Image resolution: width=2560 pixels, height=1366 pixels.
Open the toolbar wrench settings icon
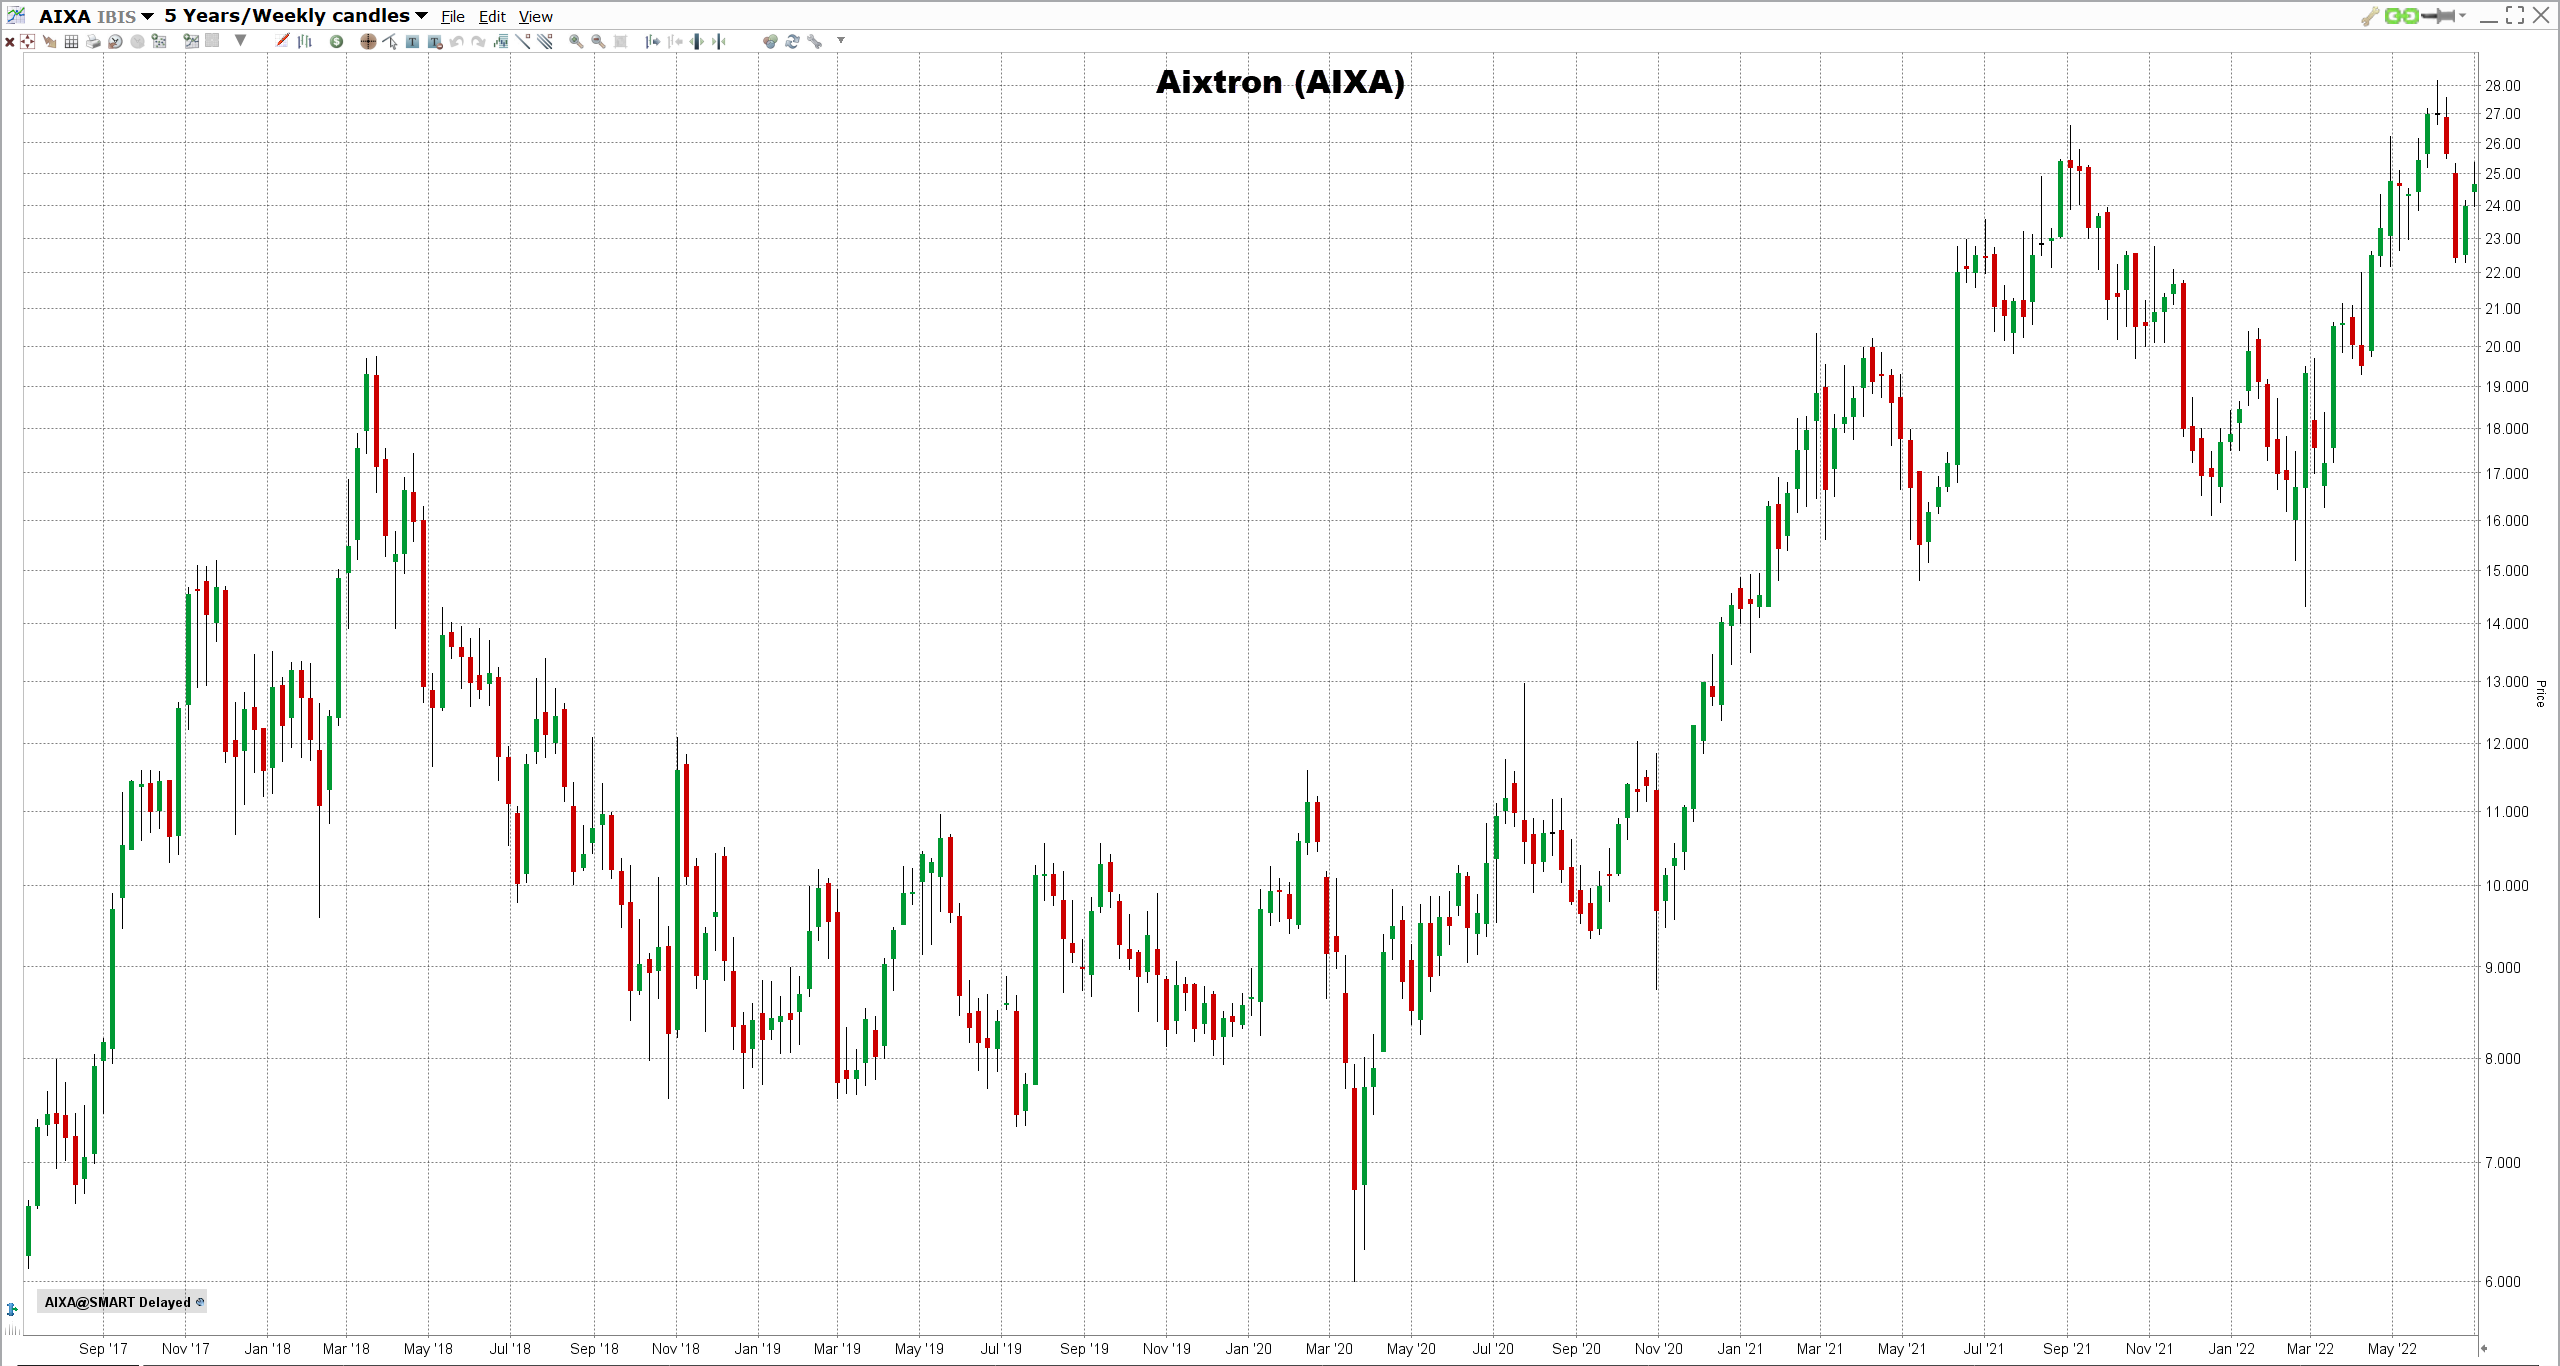point(814,41)
